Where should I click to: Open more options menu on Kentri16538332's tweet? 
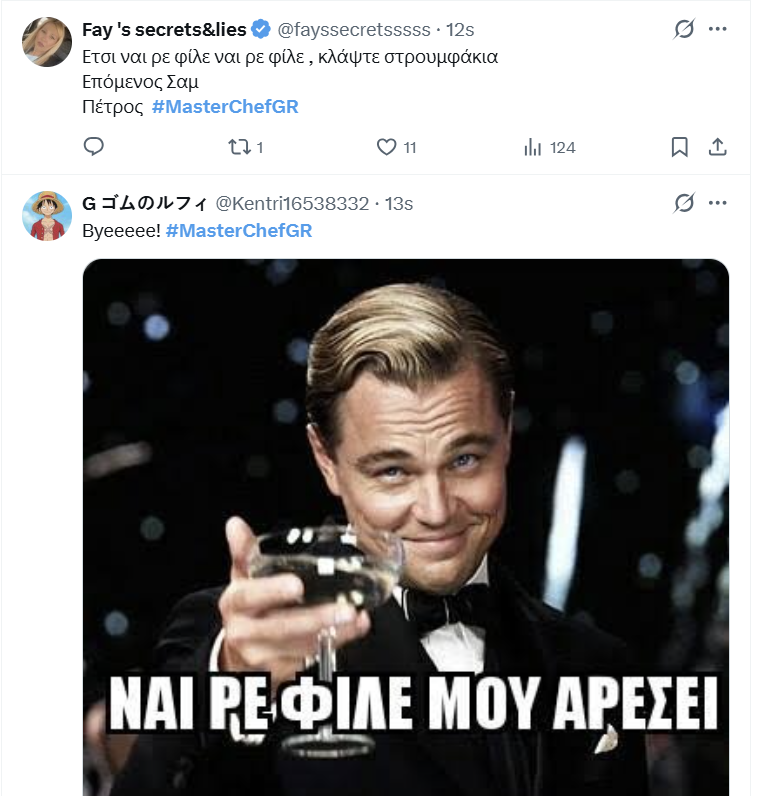pos(717,203)
